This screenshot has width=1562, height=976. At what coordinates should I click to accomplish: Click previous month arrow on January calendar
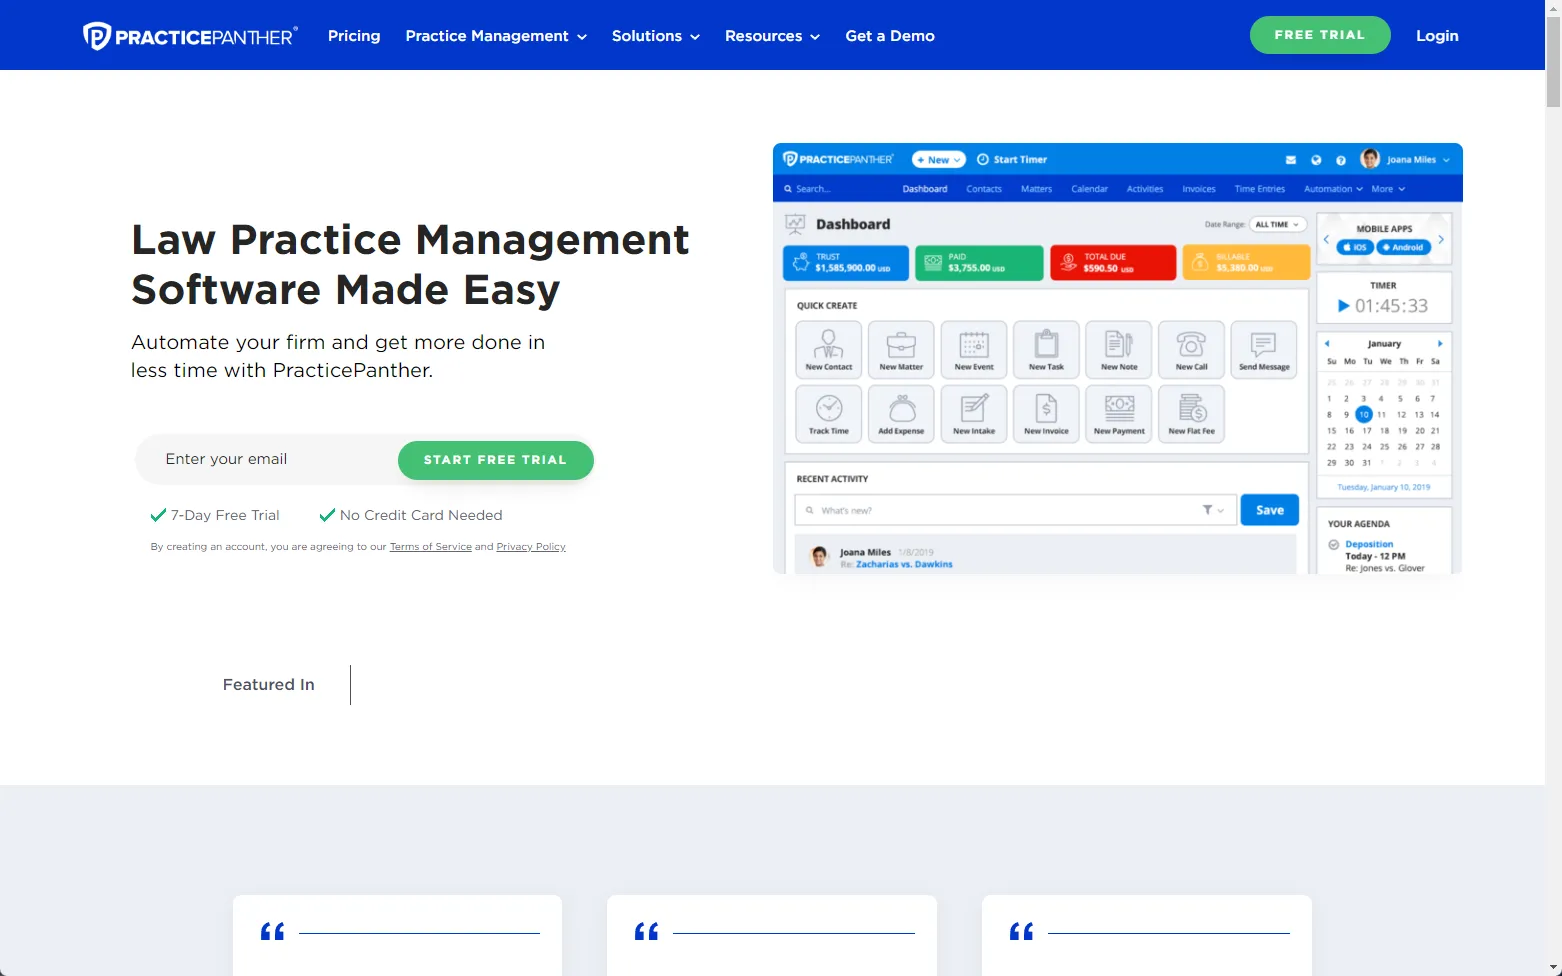point(1328,343)
